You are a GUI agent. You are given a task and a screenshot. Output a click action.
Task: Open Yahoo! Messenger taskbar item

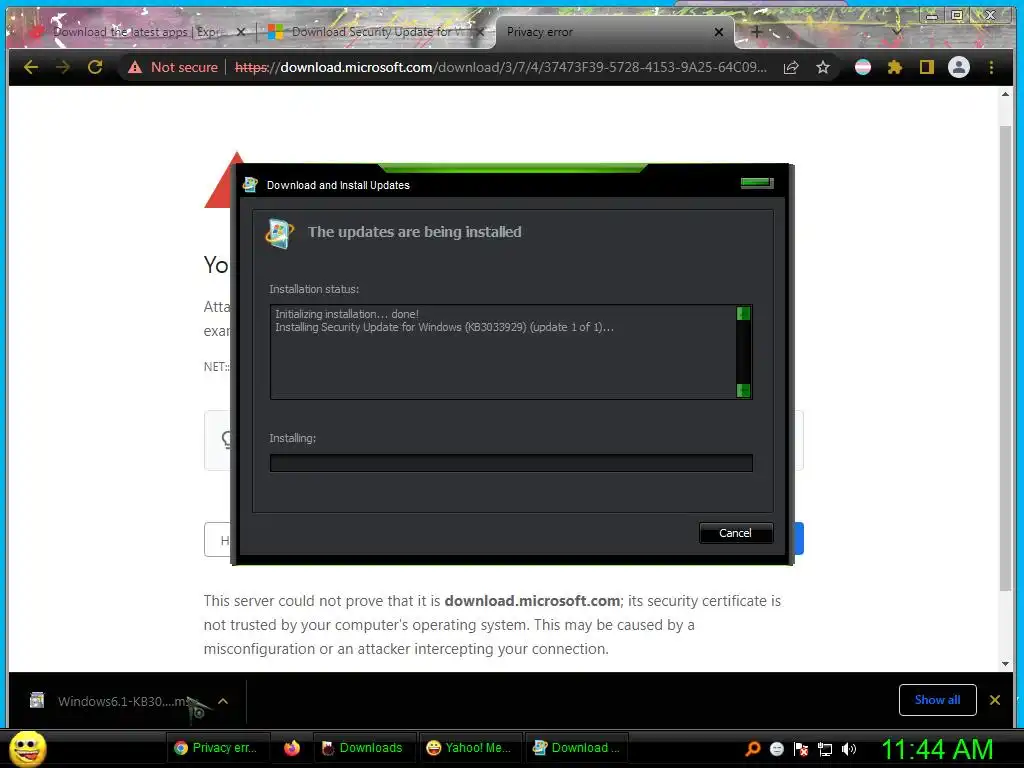point(470,748)
